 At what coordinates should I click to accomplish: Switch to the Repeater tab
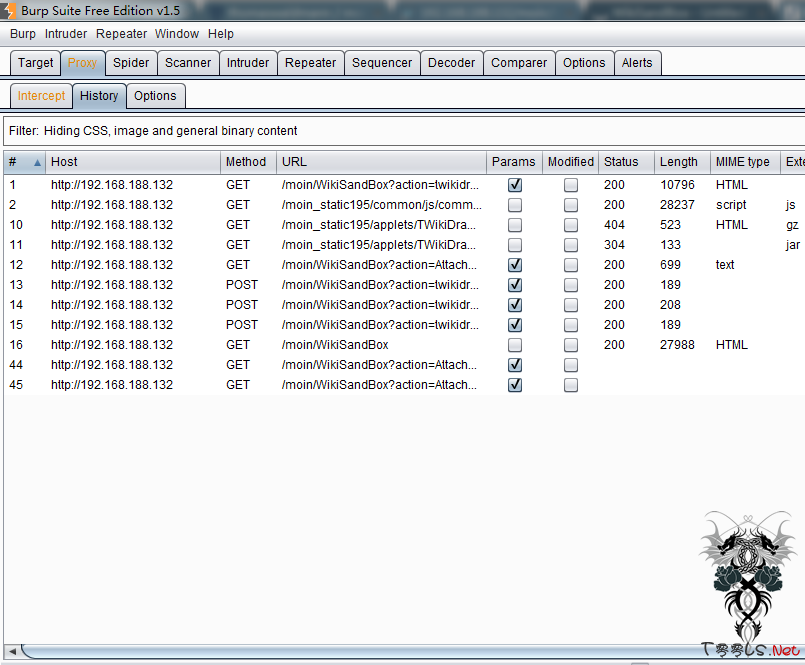tap(311, 63)
